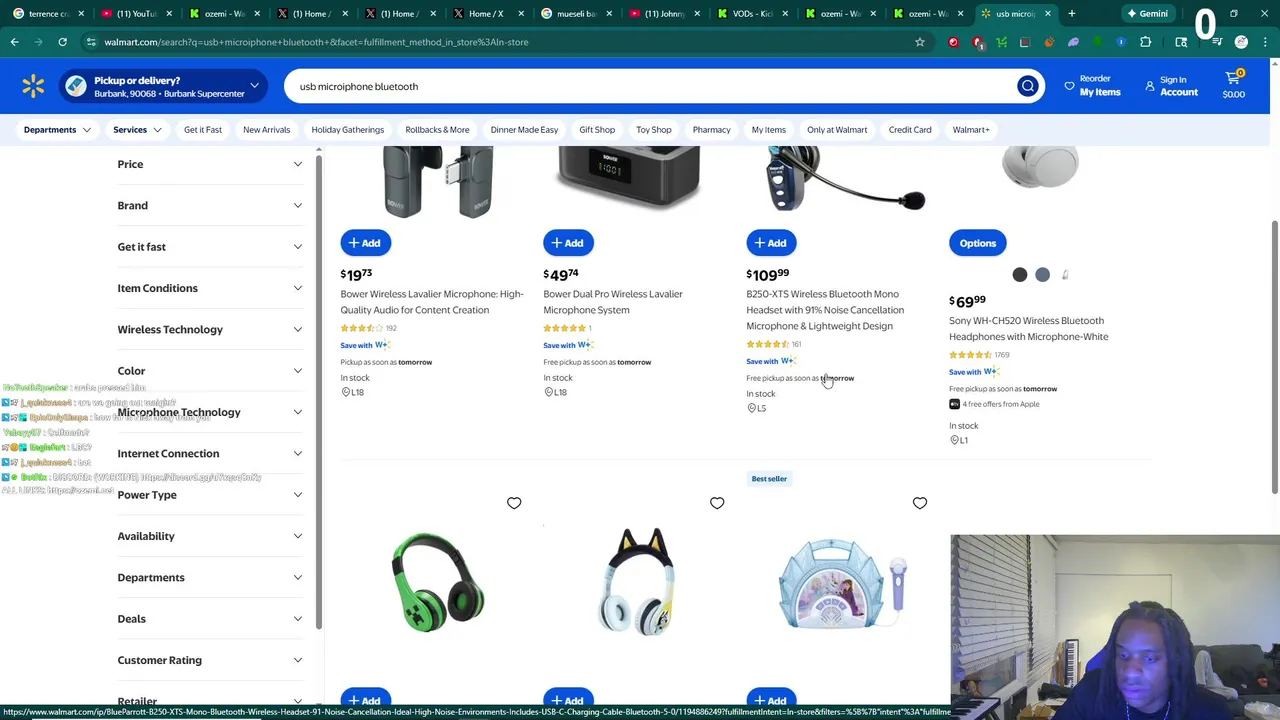Open a new browser tab
This screenshot has height=720, width=1280.
tap(1072, 13)
